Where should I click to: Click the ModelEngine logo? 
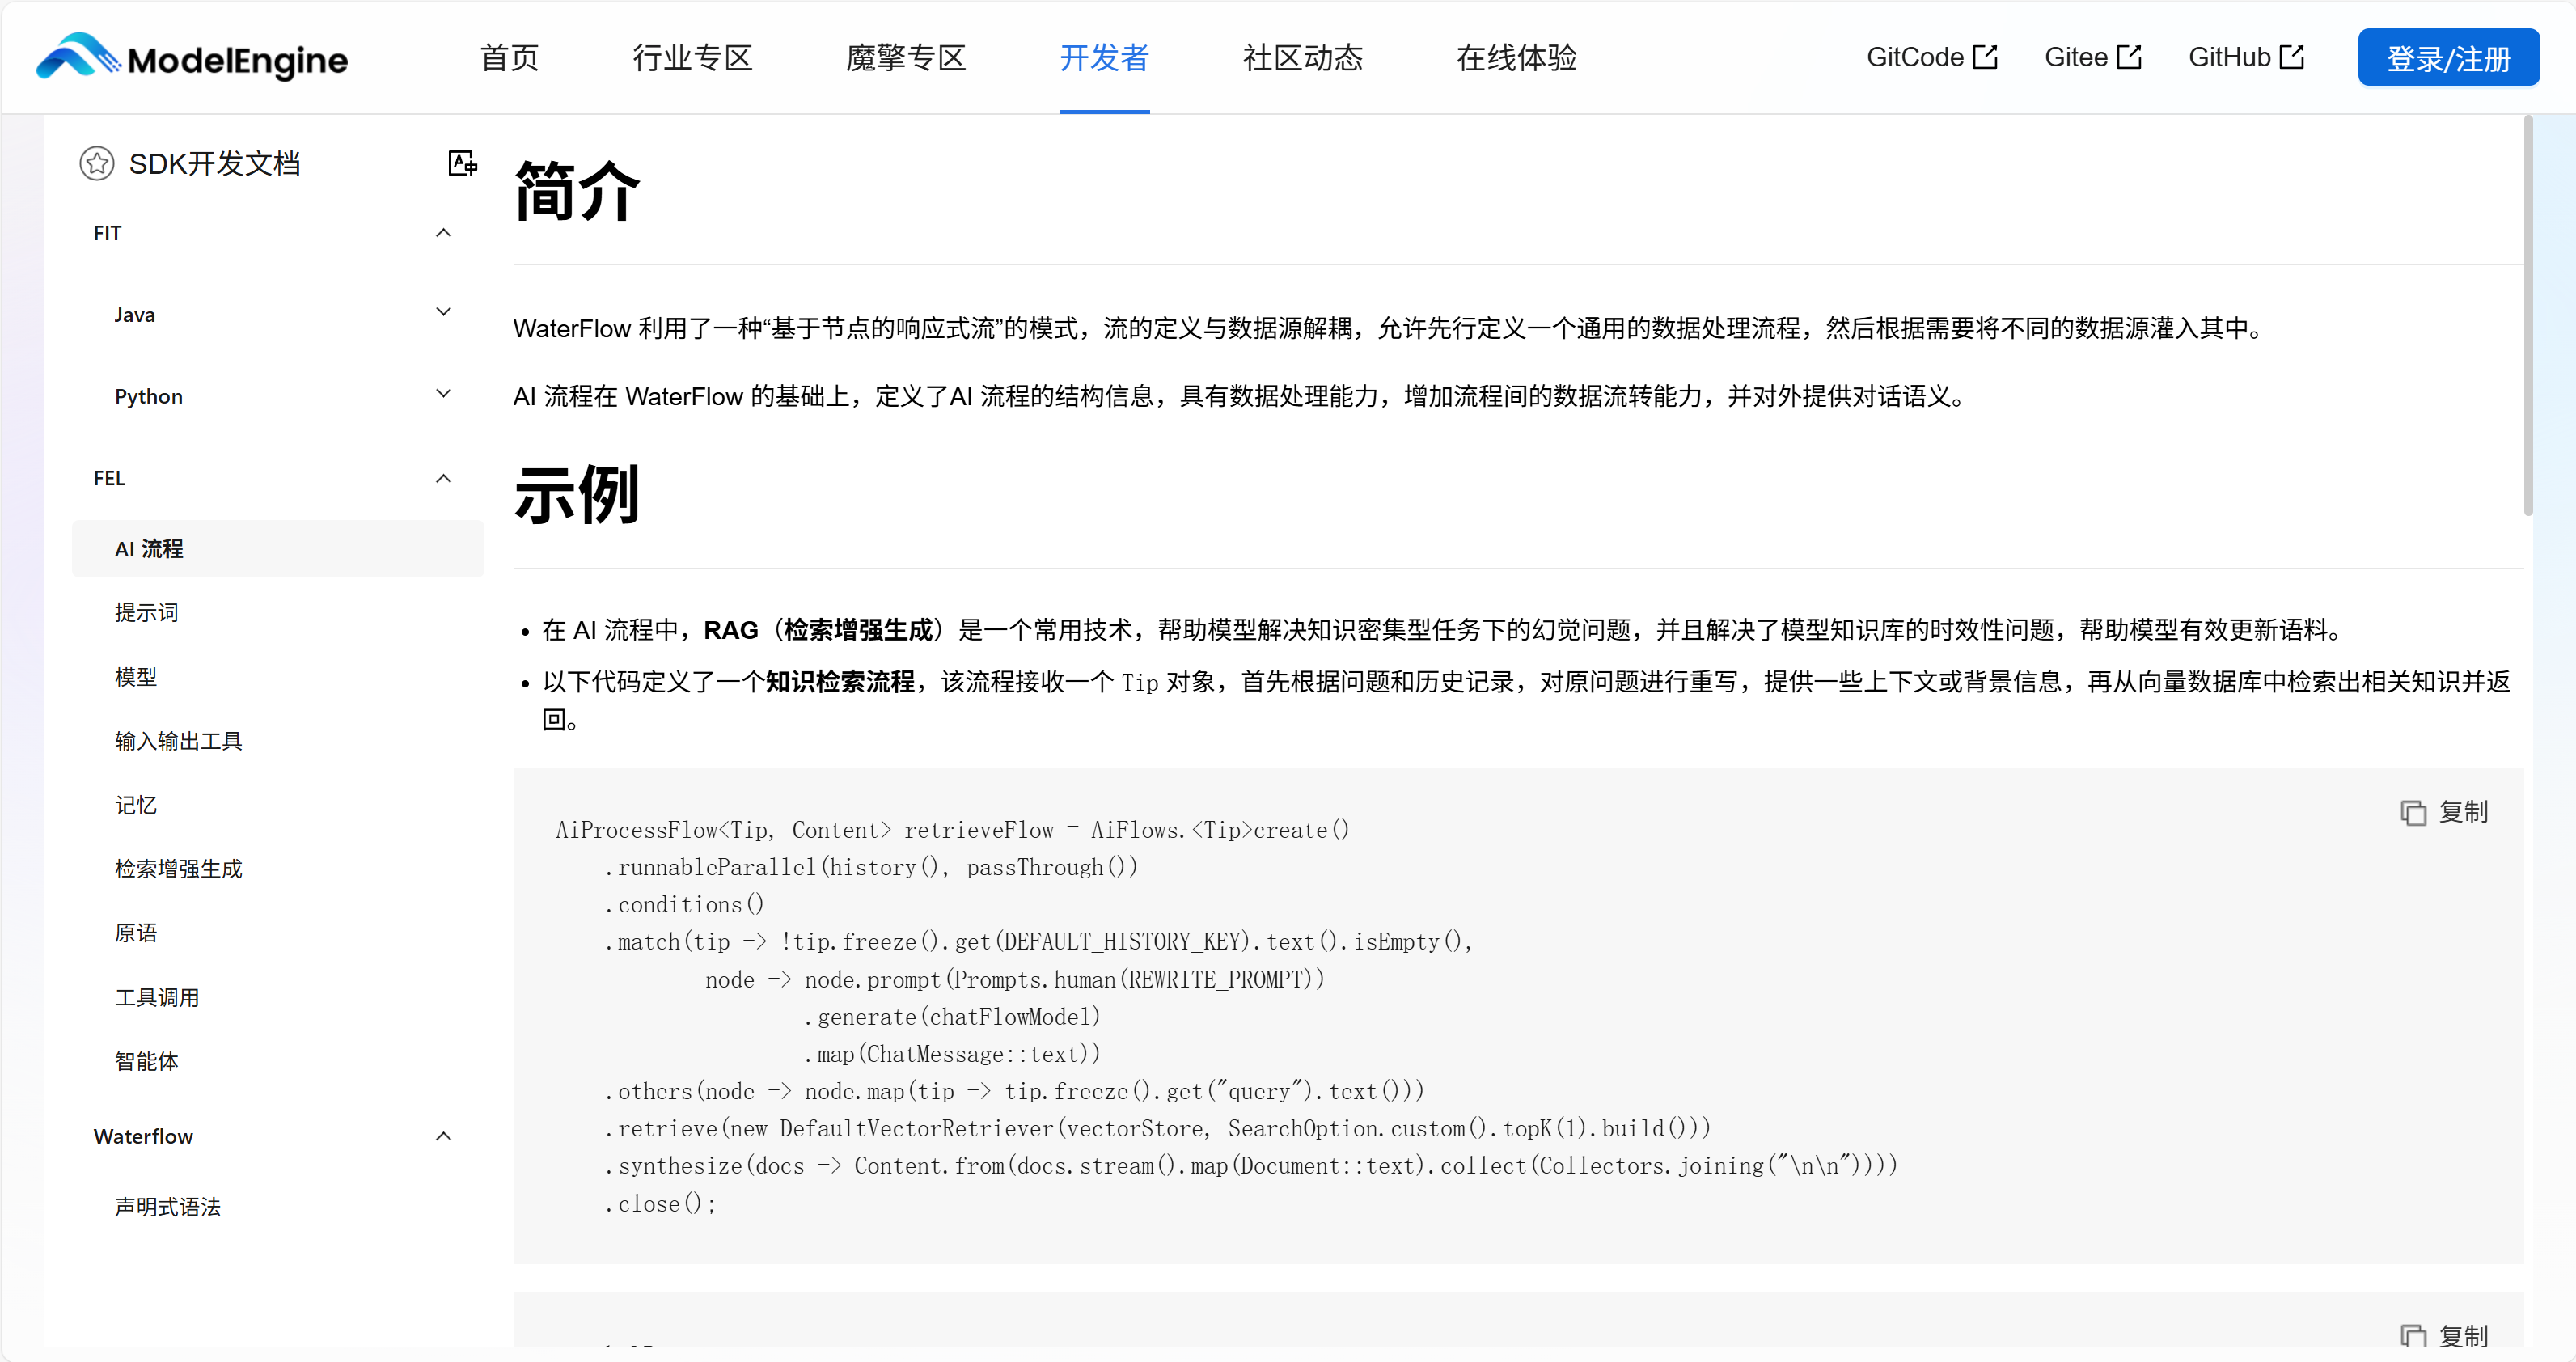pyautogui.click(x=190, y=57)
